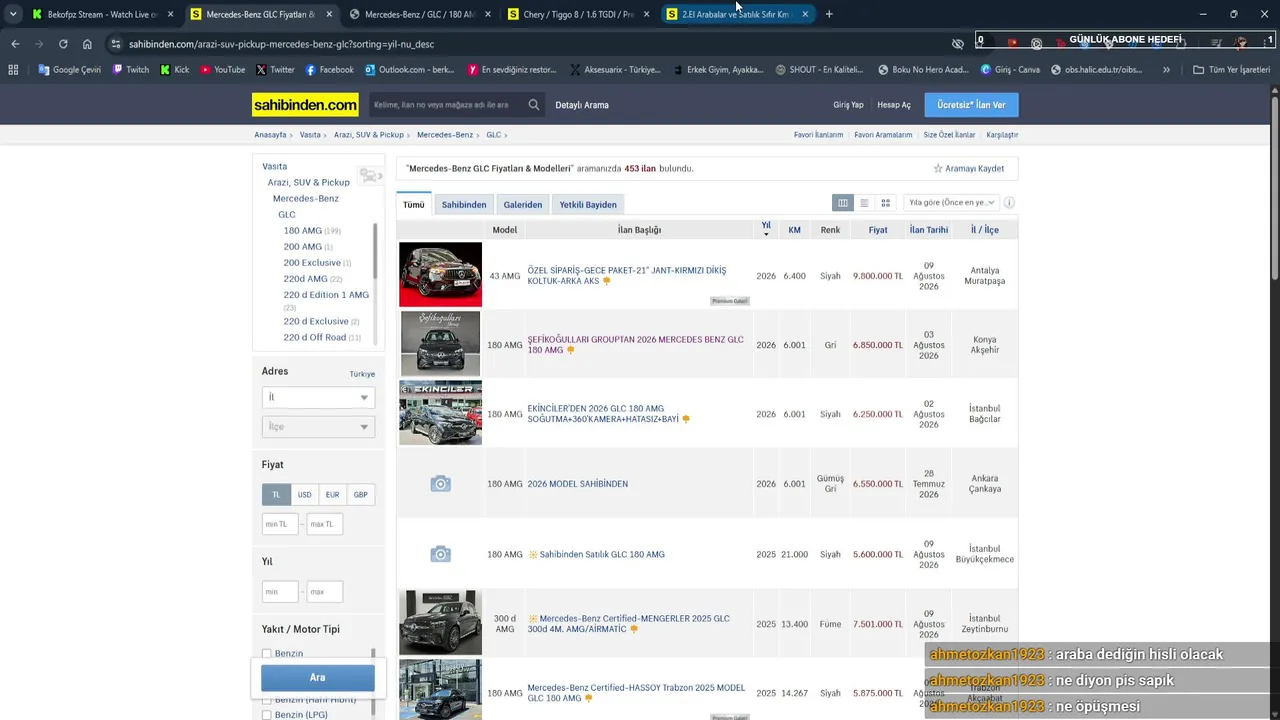Screen dimensions: 1280x720
Task: Select the Sahibinden listings tab
Action: 464,204
